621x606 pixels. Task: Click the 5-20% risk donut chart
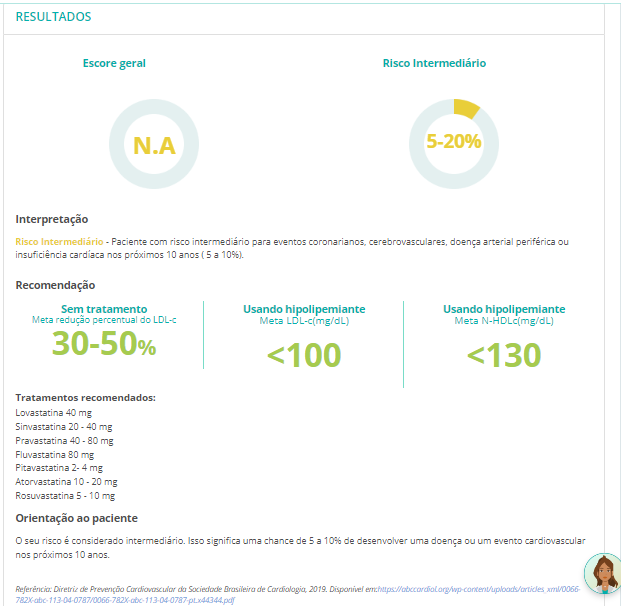click(454, 142)
